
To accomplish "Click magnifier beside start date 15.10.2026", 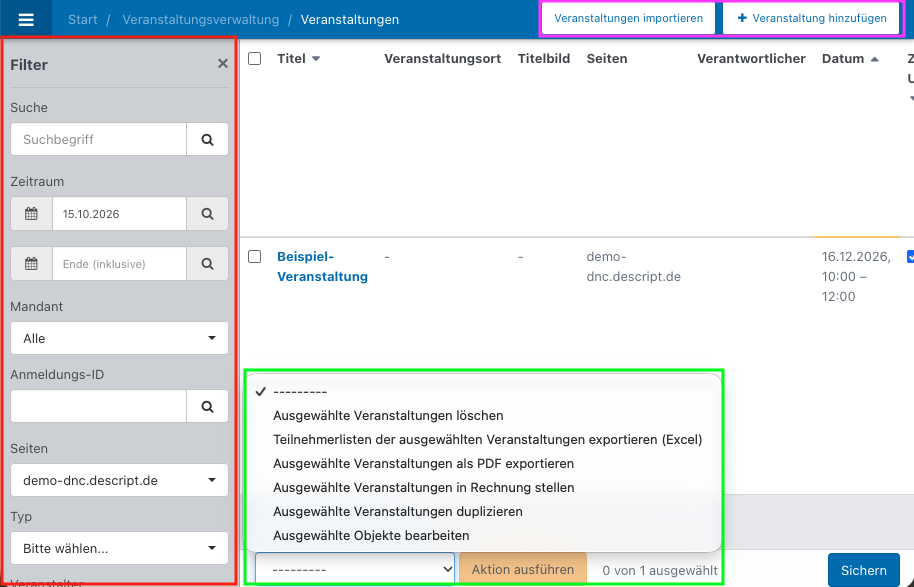I will pyautogui.click(x=208, y=214).
